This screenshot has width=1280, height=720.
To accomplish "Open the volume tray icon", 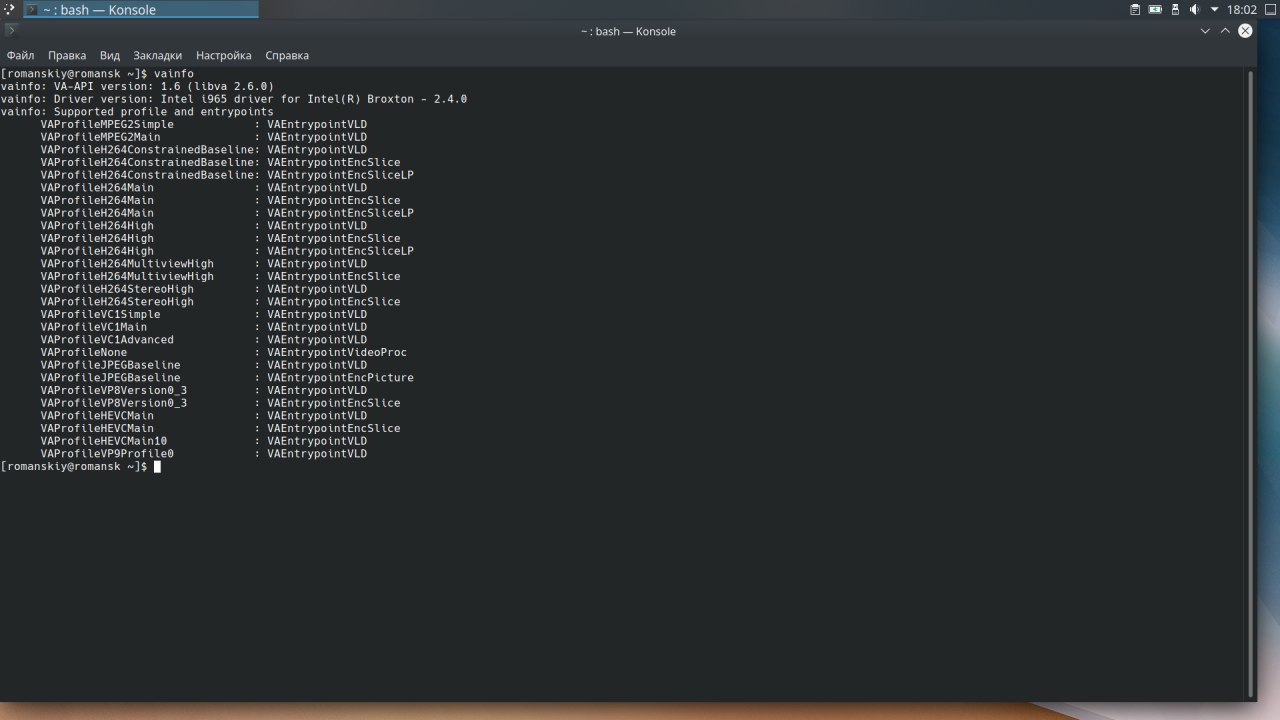I will coord(1194,10).
